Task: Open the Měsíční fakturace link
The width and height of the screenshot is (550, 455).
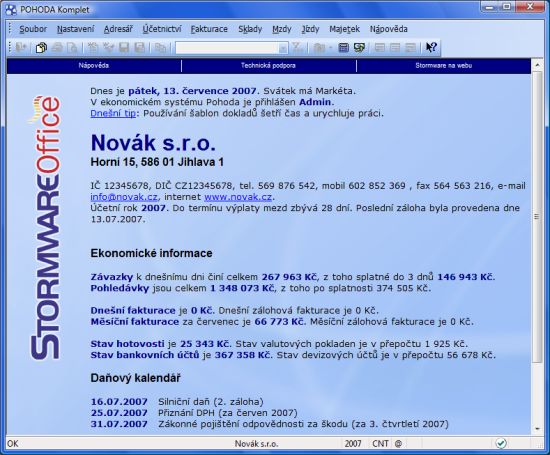Action: pyautogui.click(x=135, y=322)
